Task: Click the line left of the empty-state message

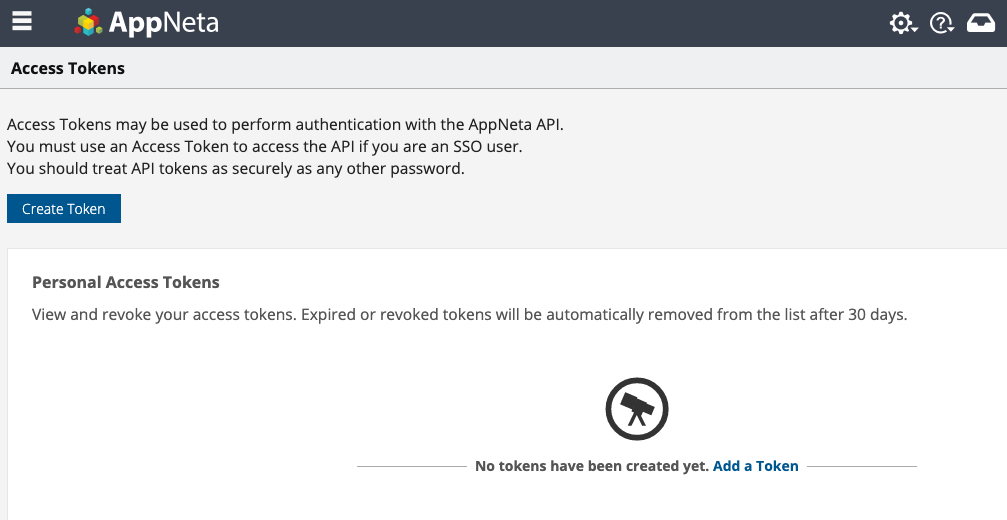Action: coord(410,467)
